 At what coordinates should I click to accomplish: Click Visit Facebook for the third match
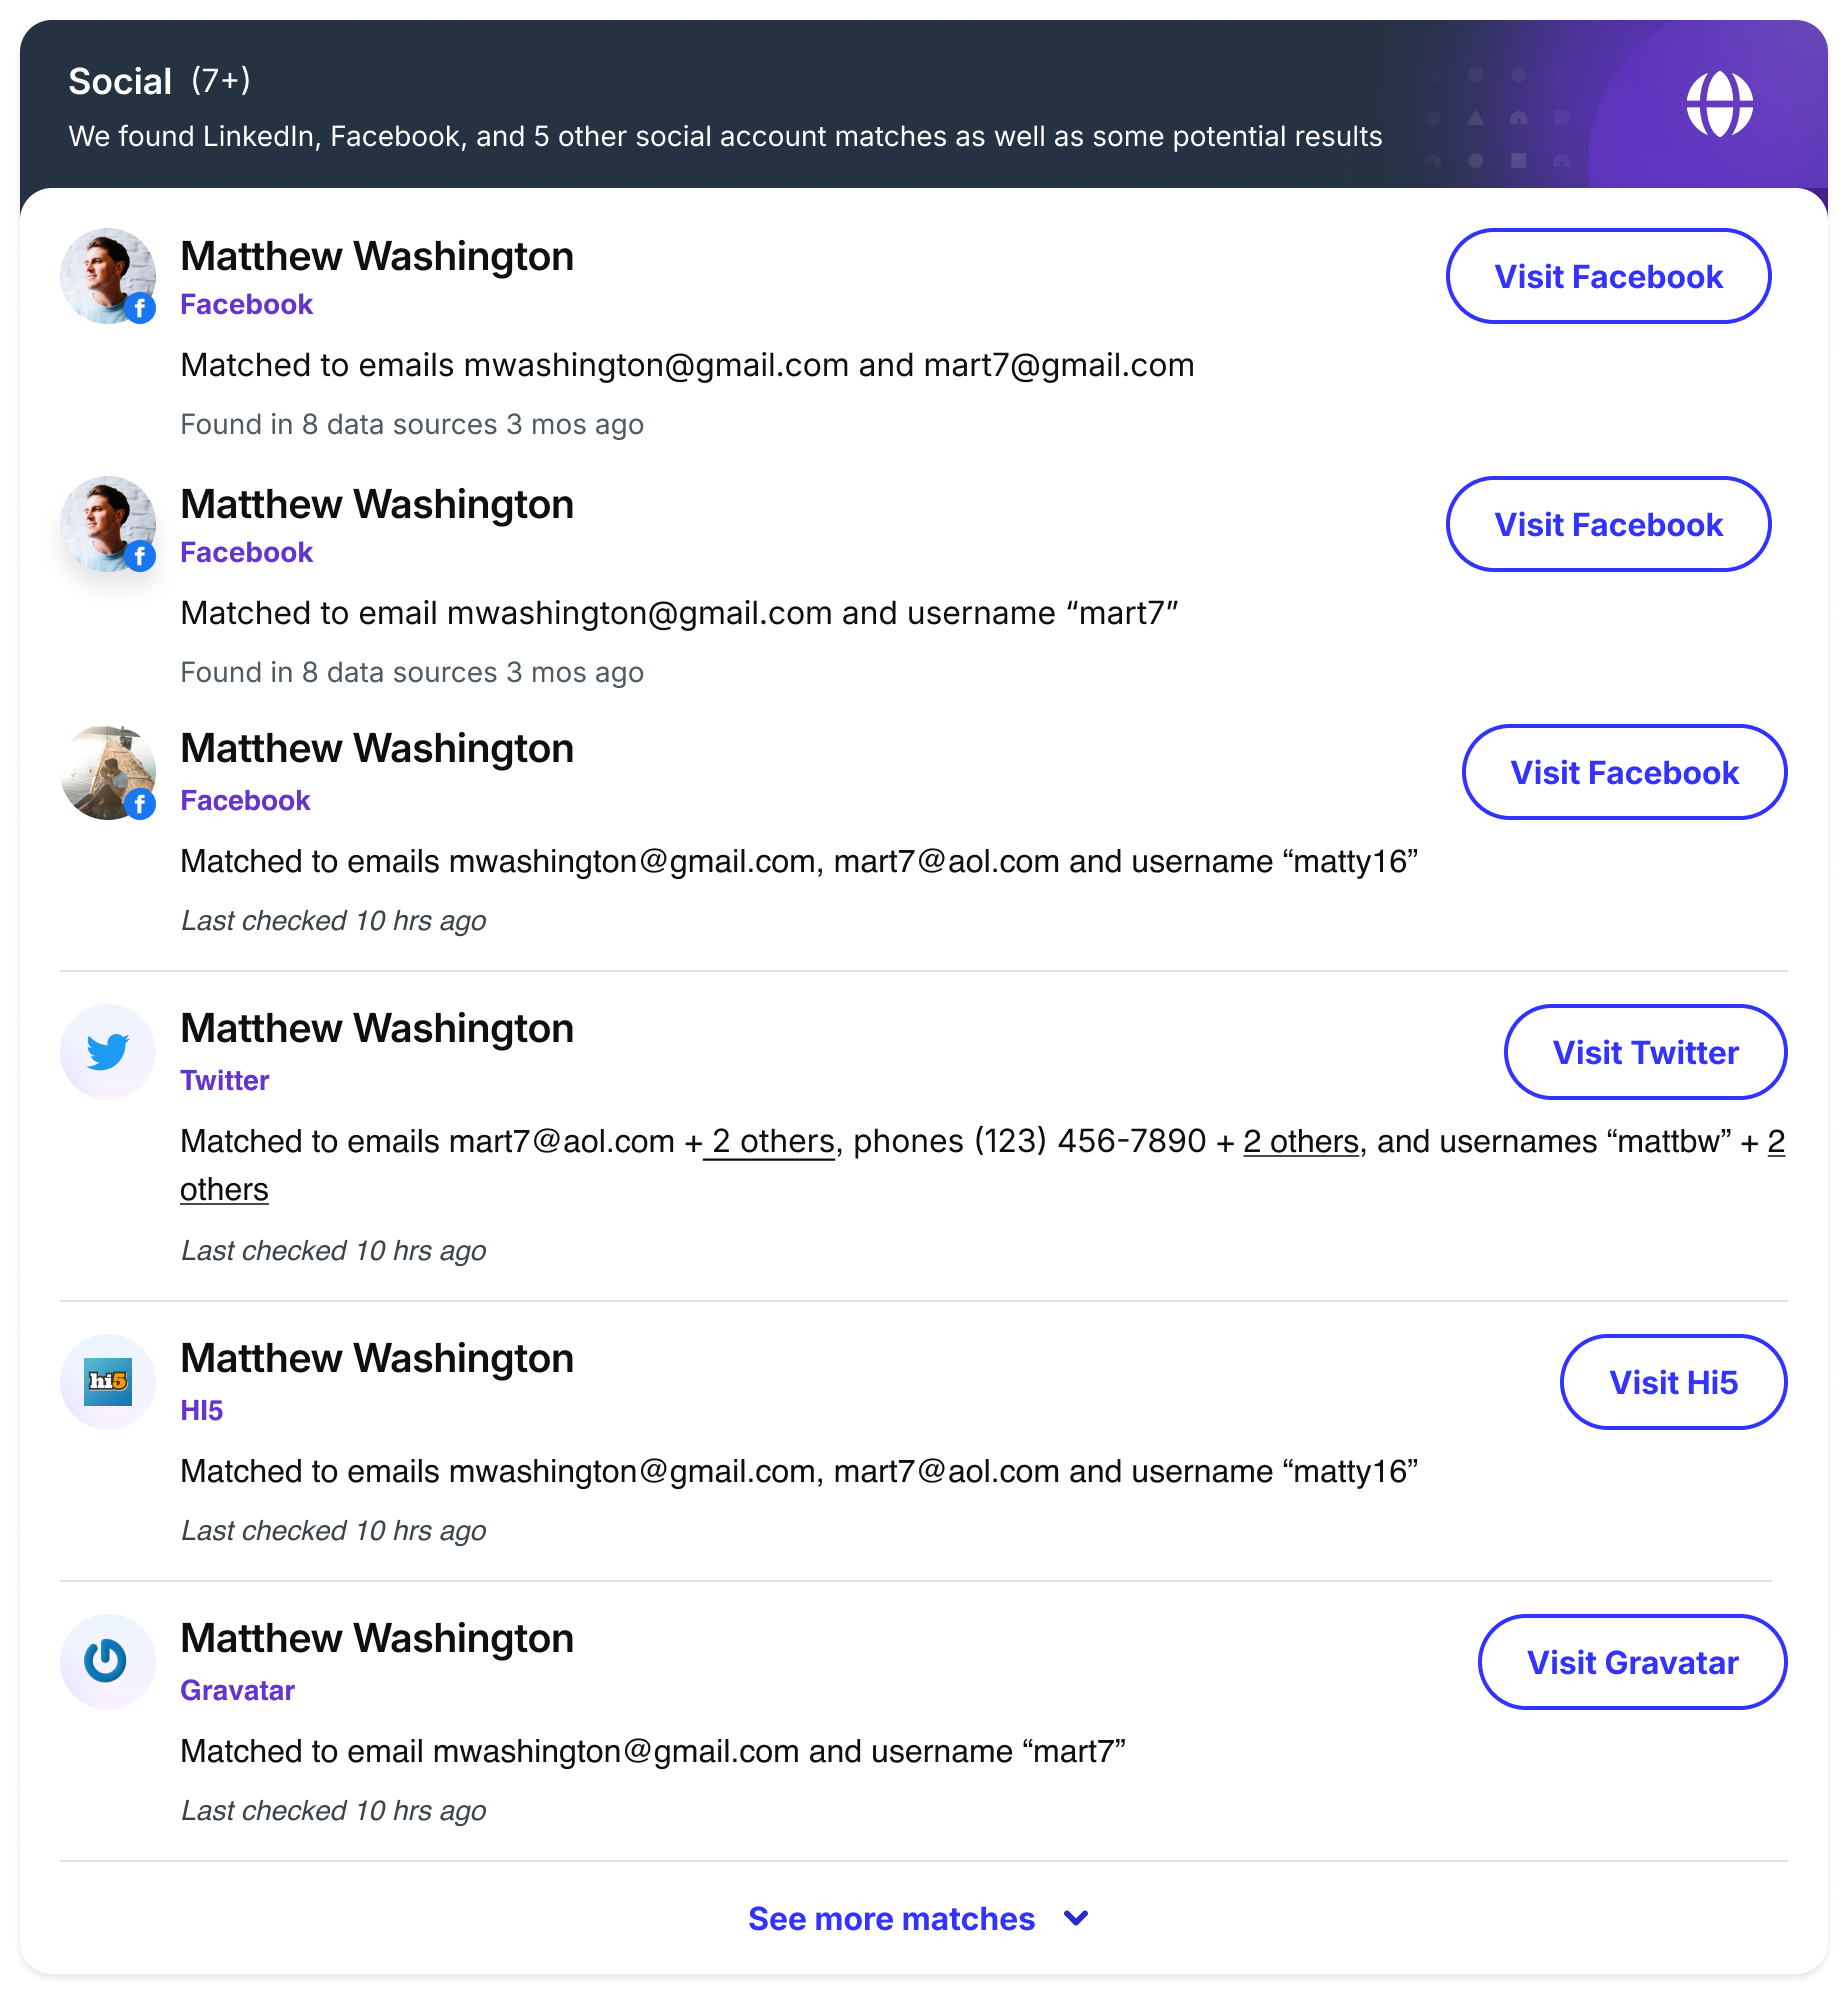coord(1624,772)
